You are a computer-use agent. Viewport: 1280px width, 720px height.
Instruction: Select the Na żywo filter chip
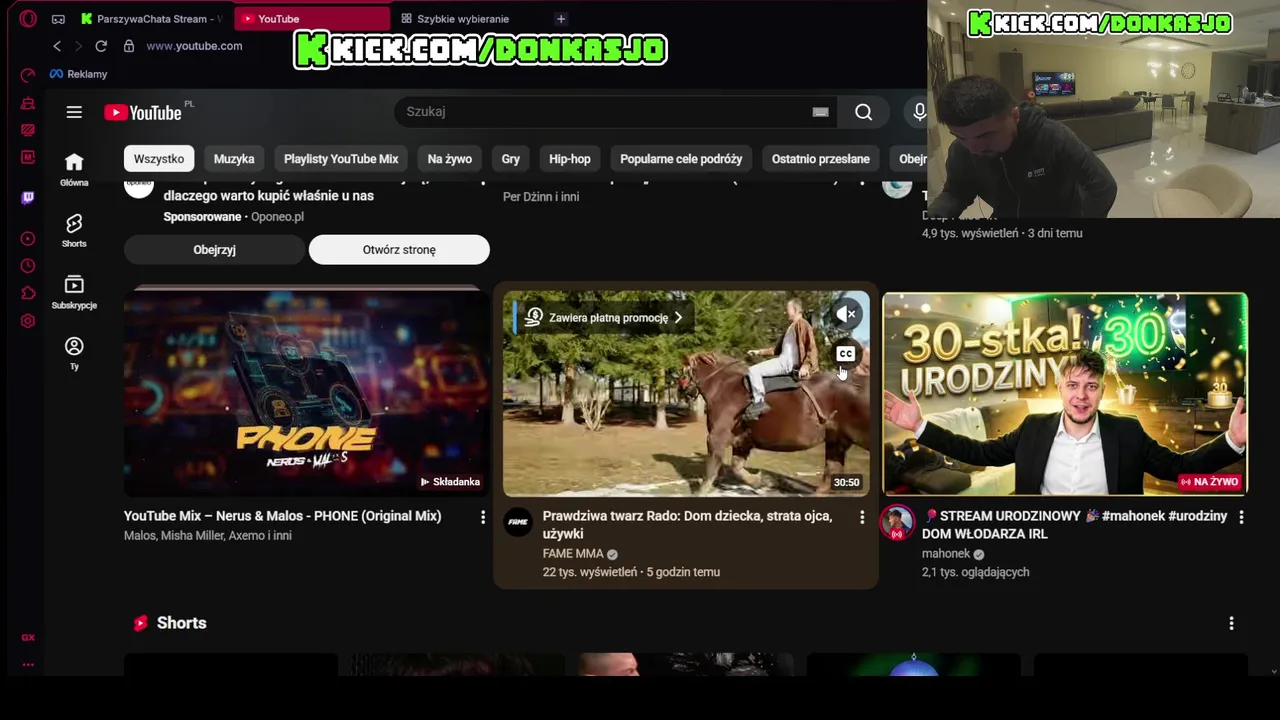click(x=450, y=159)
